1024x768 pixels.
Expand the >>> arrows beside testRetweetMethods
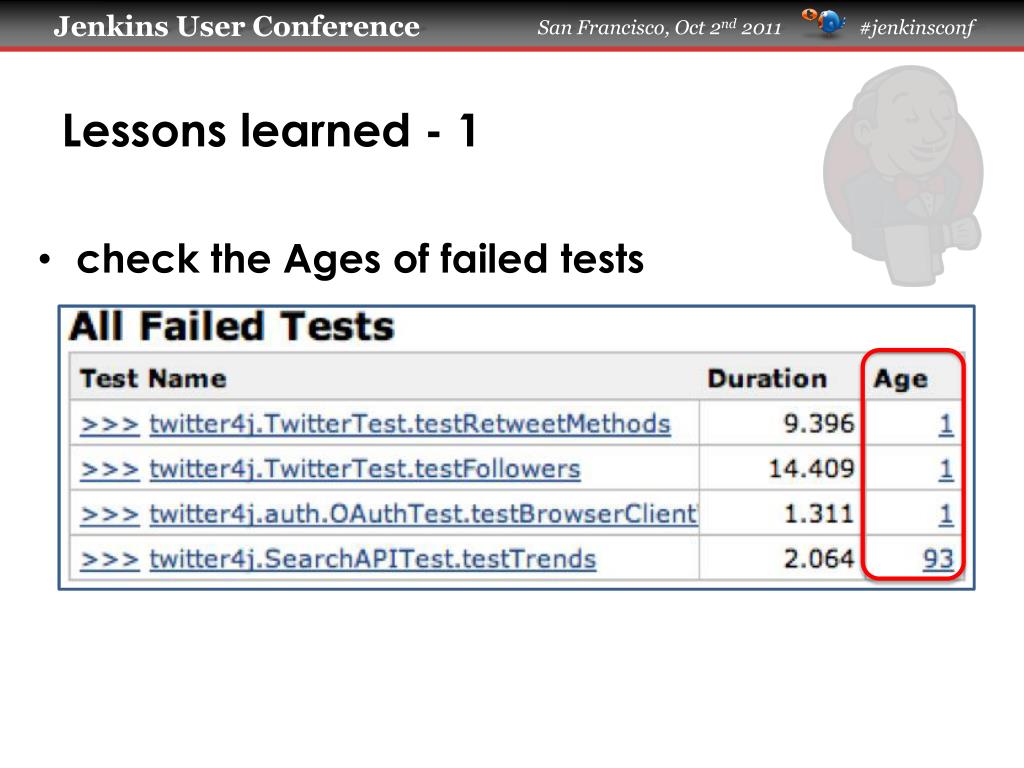(110, 425)
